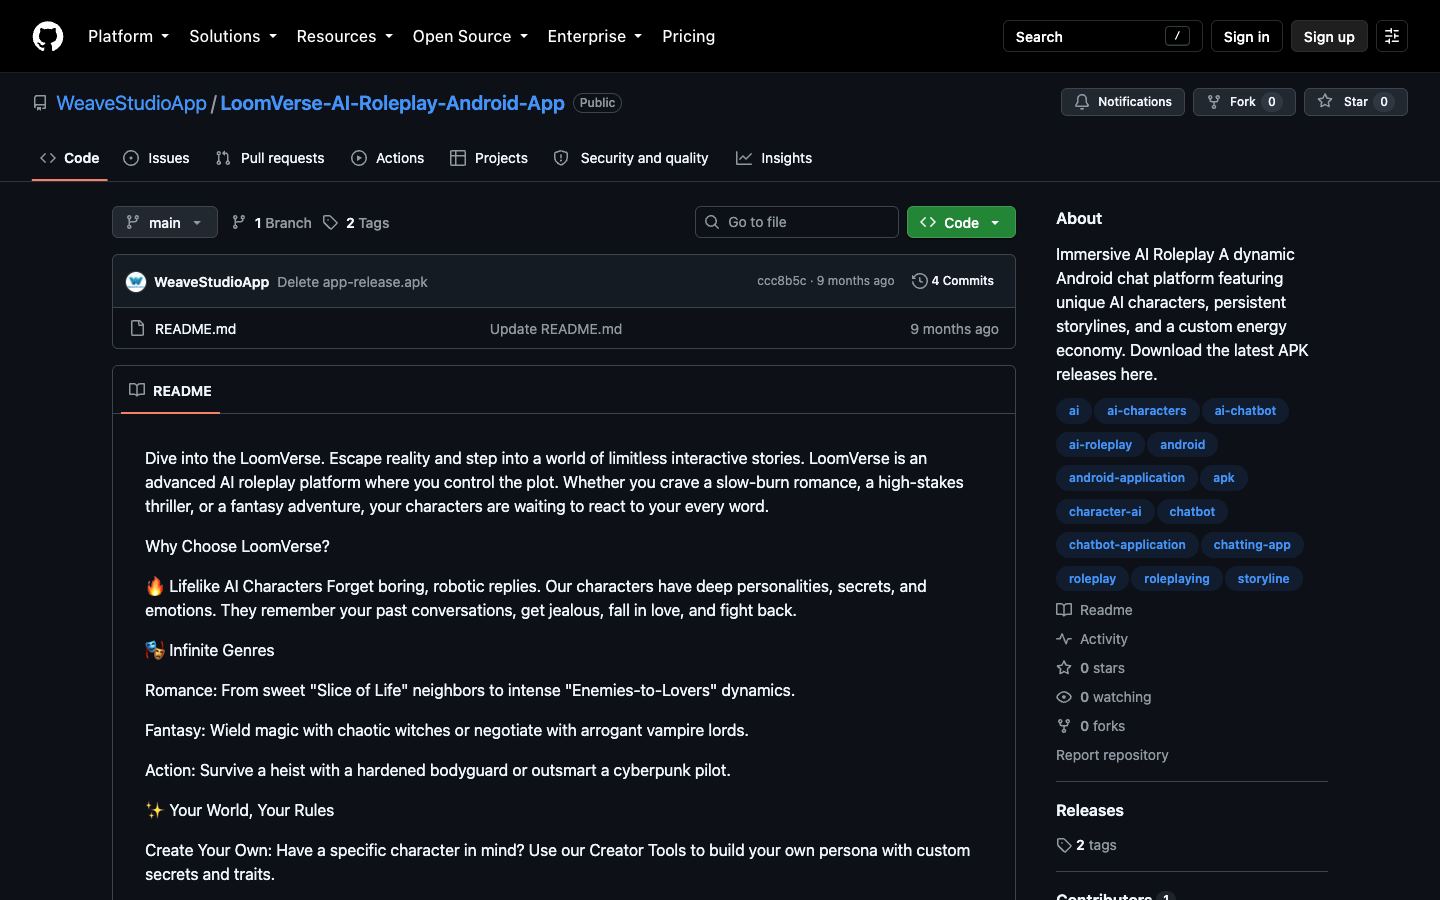Click the README book icon tab

137,390
